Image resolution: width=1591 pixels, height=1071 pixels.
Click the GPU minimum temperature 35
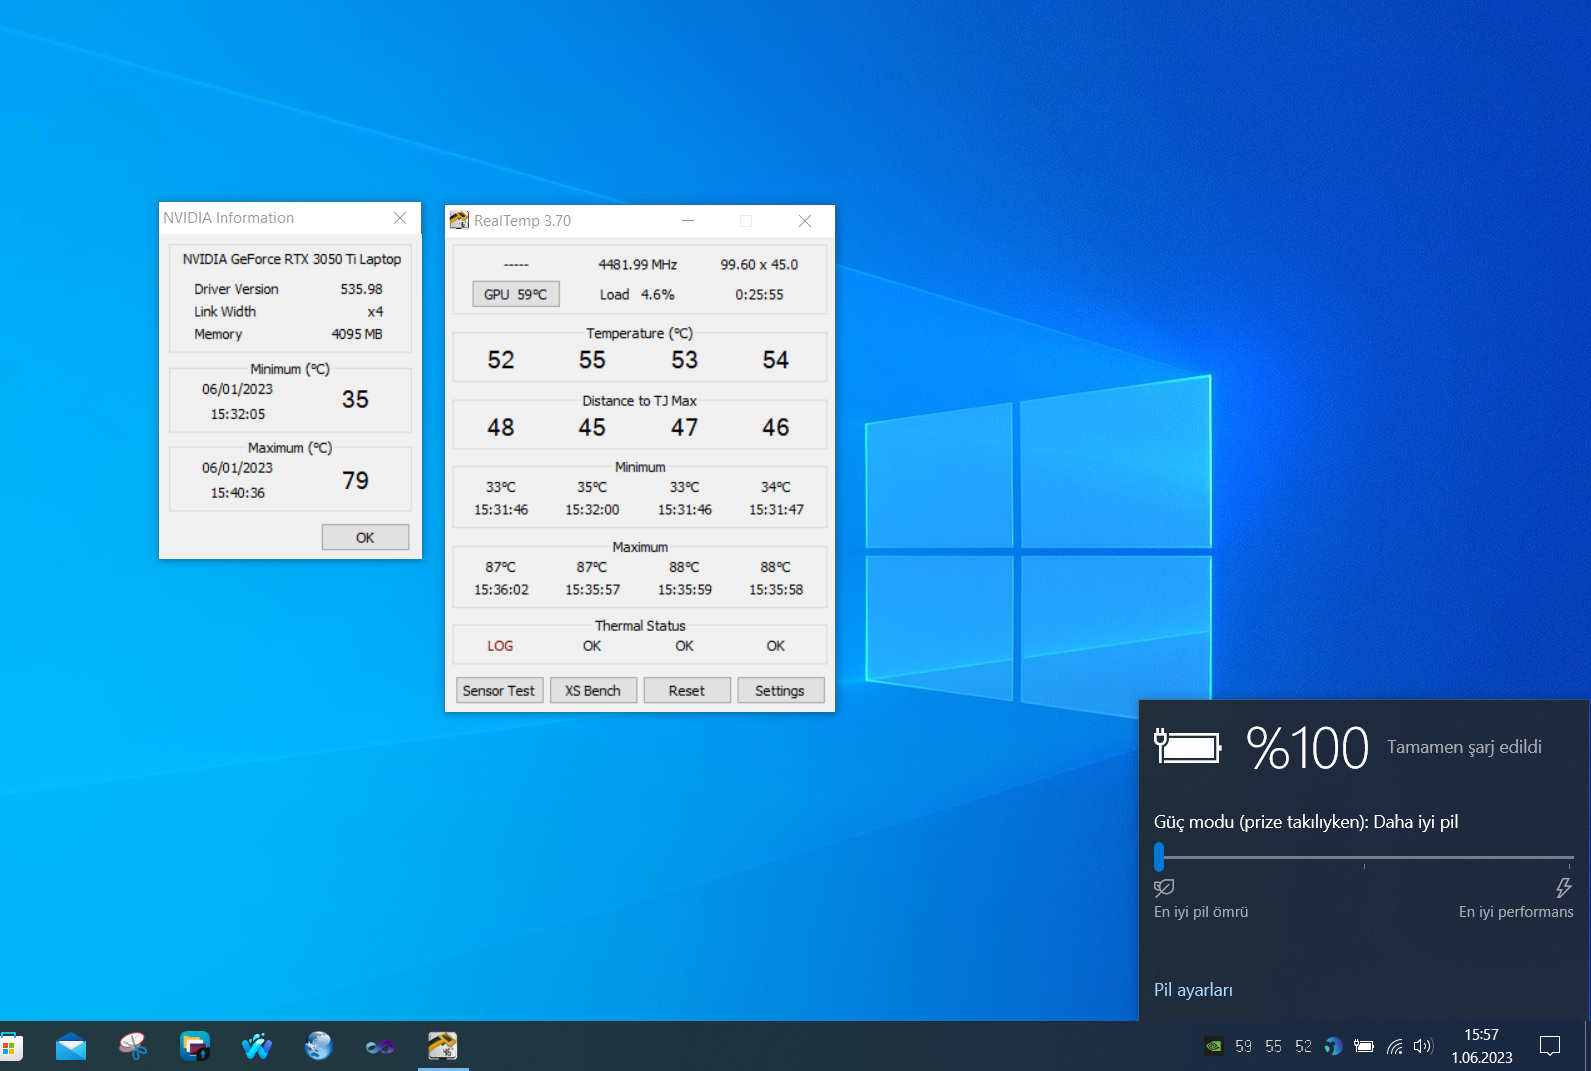pos(356,400)
